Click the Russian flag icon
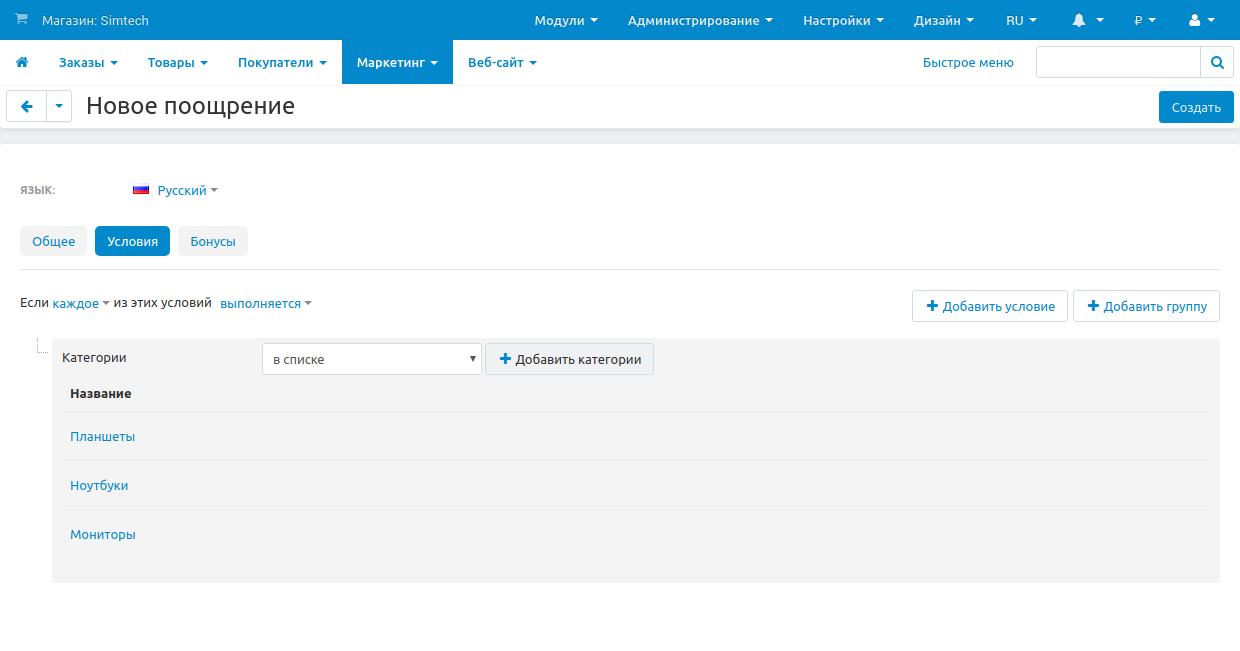 coord(141,189)
